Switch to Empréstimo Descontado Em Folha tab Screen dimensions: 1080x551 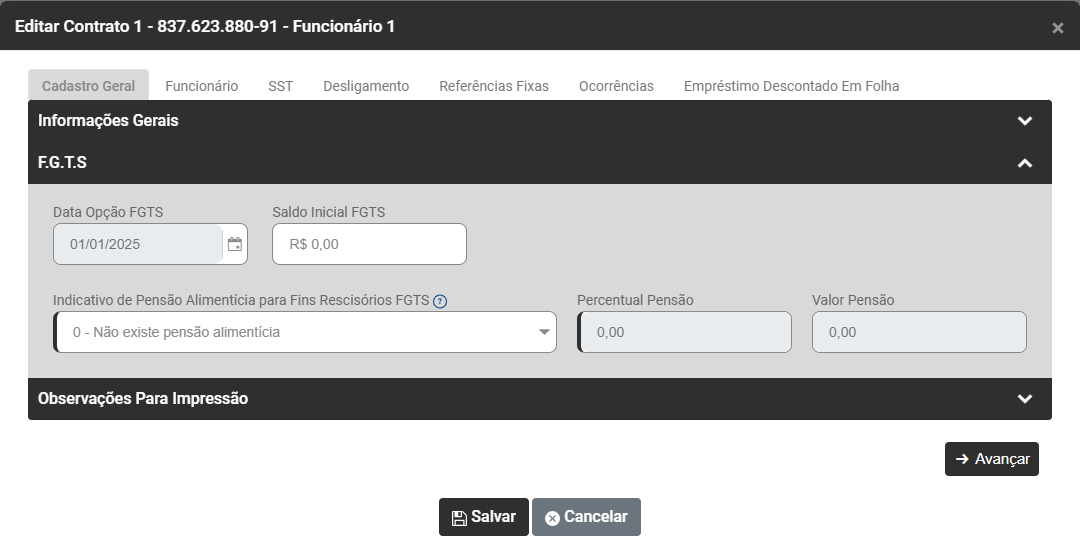(791, 86)
